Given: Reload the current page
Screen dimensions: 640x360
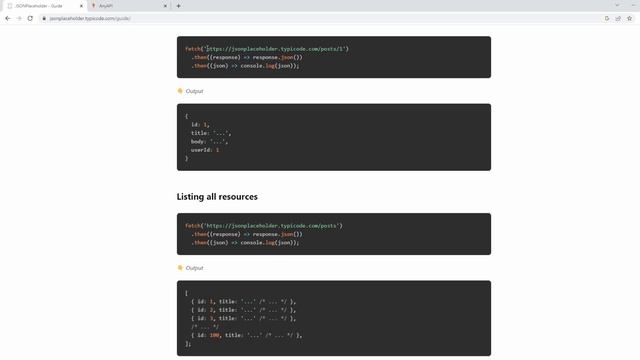Looking at the screenshot, I should coord(30,18).
